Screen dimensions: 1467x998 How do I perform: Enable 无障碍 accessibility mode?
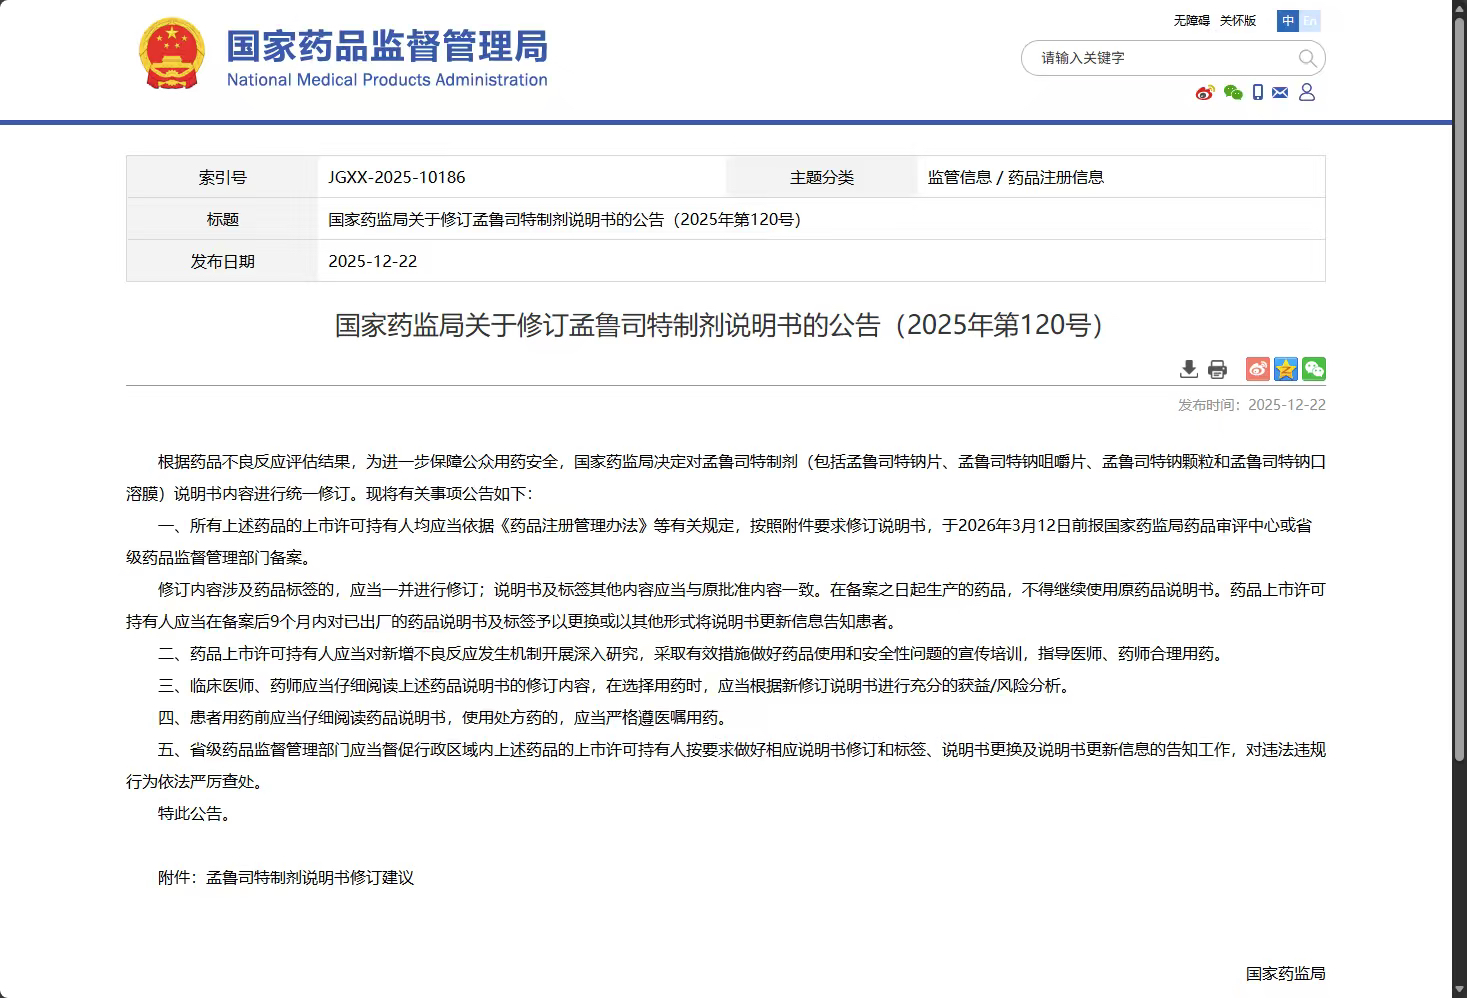click(x=1191, y=21)
